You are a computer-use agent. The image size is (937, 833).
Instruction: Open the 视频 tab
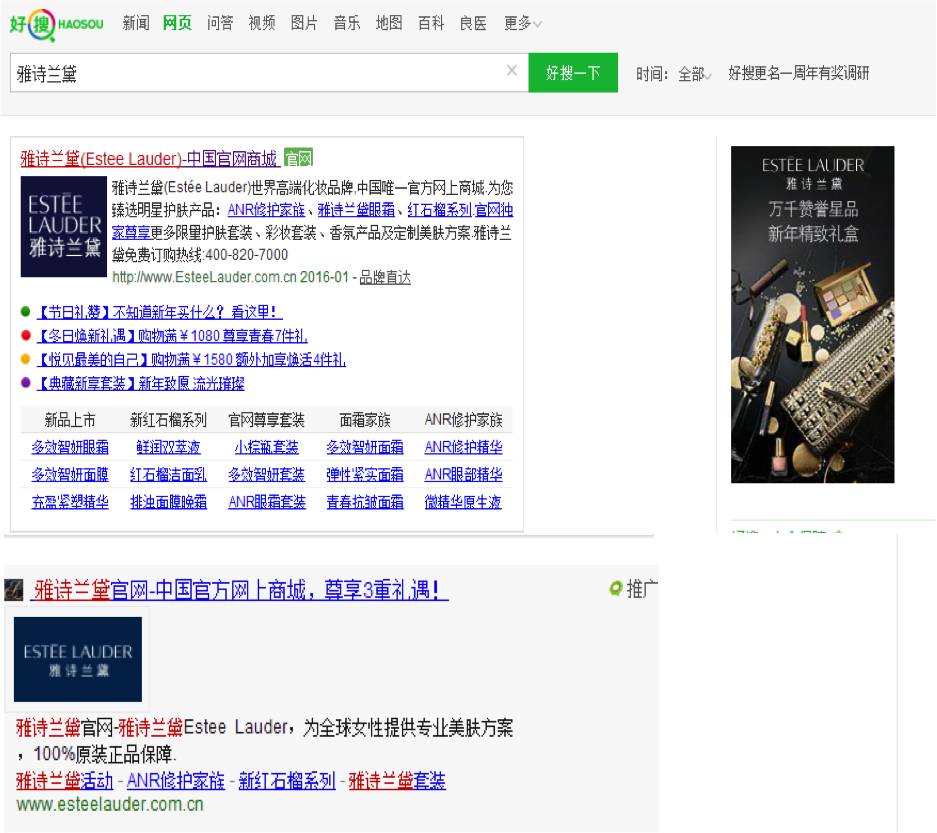click(262, 23)
